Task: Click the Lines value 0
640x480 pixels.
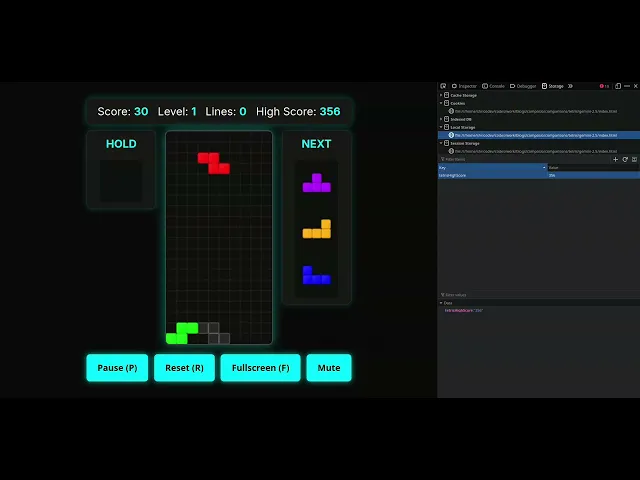Action: (x=243, y=111)
